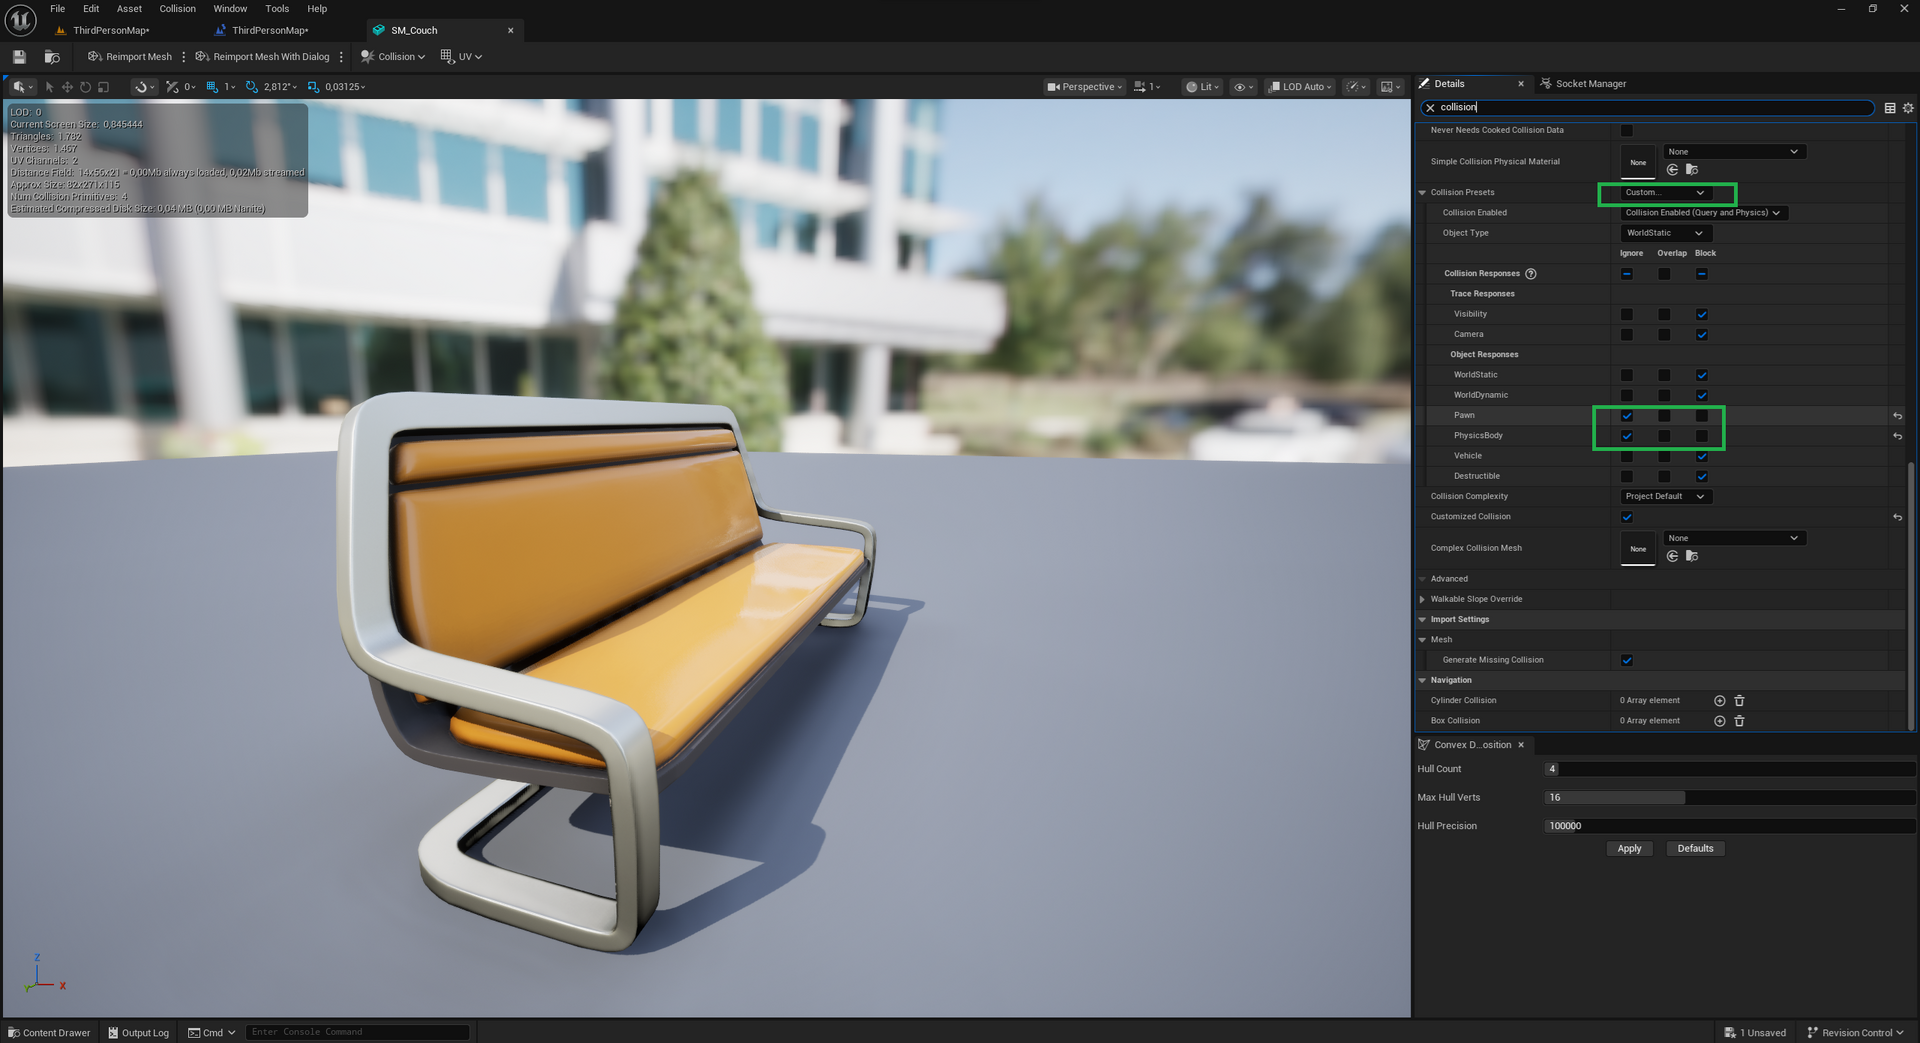
Task: Uncheck Generate Missing Collision
Action: [x=1627, y=660]
